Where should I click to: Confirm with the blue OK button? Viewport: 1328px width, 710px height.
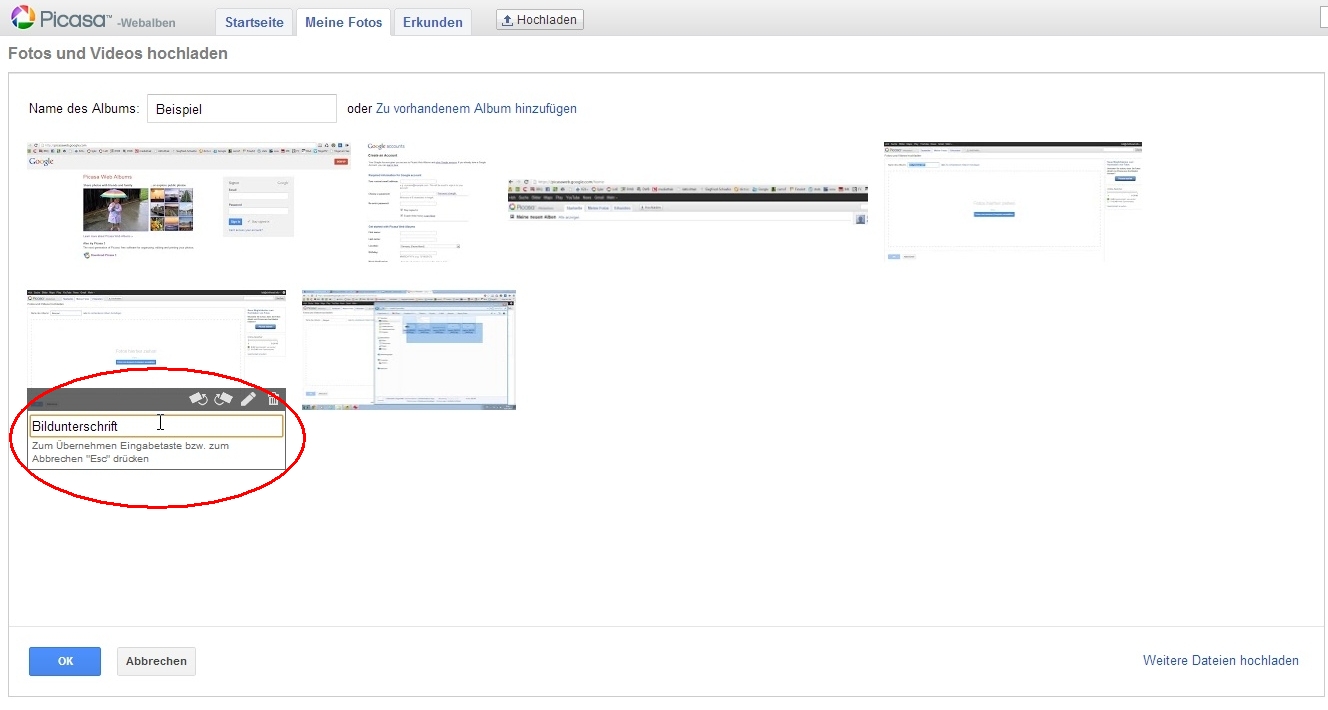(65, 661)
